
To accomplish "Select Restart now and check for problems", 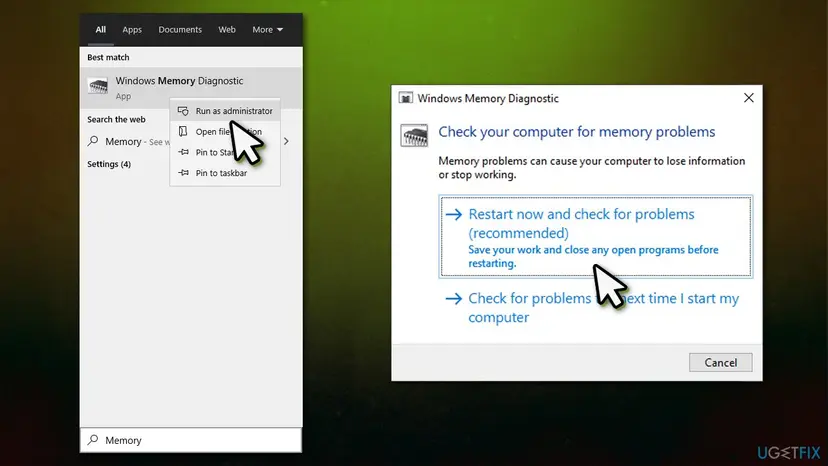I will (x=596, y=237).
